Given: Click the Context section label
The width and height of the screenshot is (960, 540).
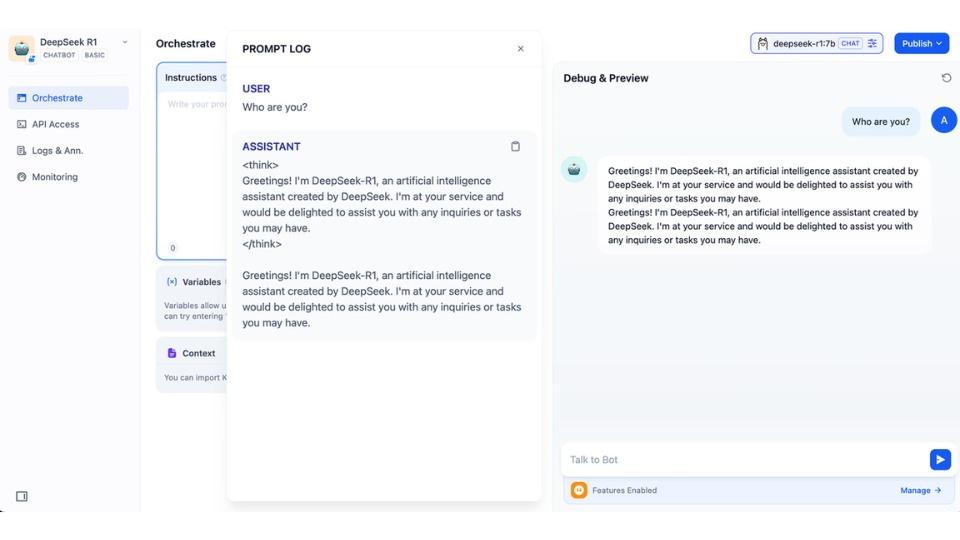Looking at the screenshot, I should (198, 353).
